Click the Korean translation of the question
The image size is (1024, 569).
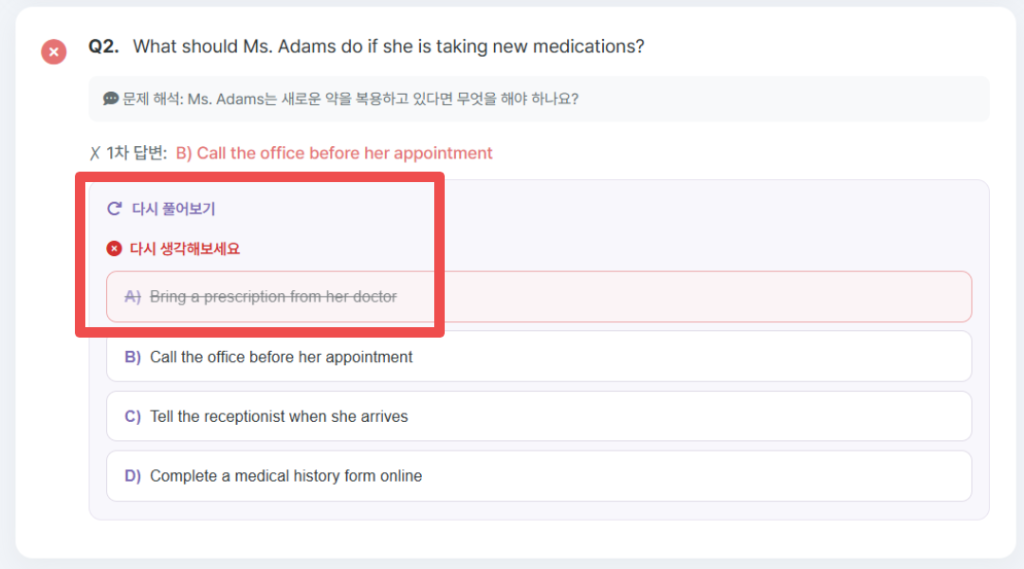(x=350, y=99)
